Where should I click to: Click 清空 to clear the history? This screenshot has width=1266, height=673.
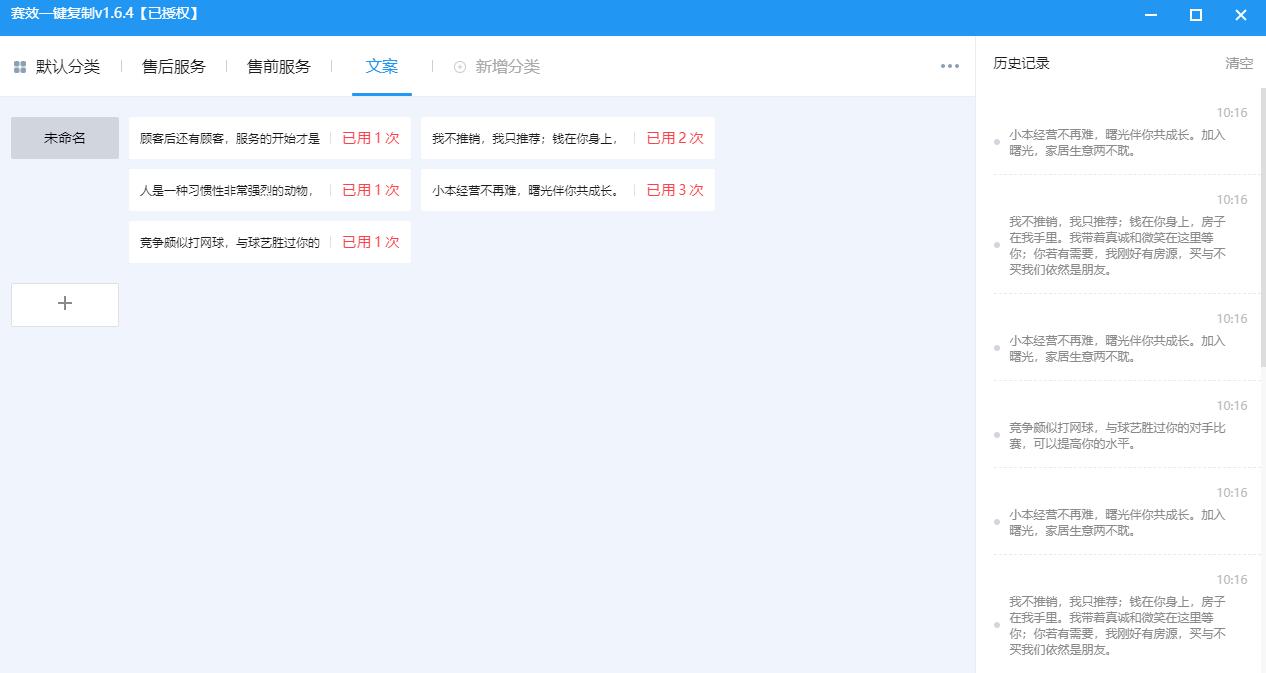[x=1239, y=63]
